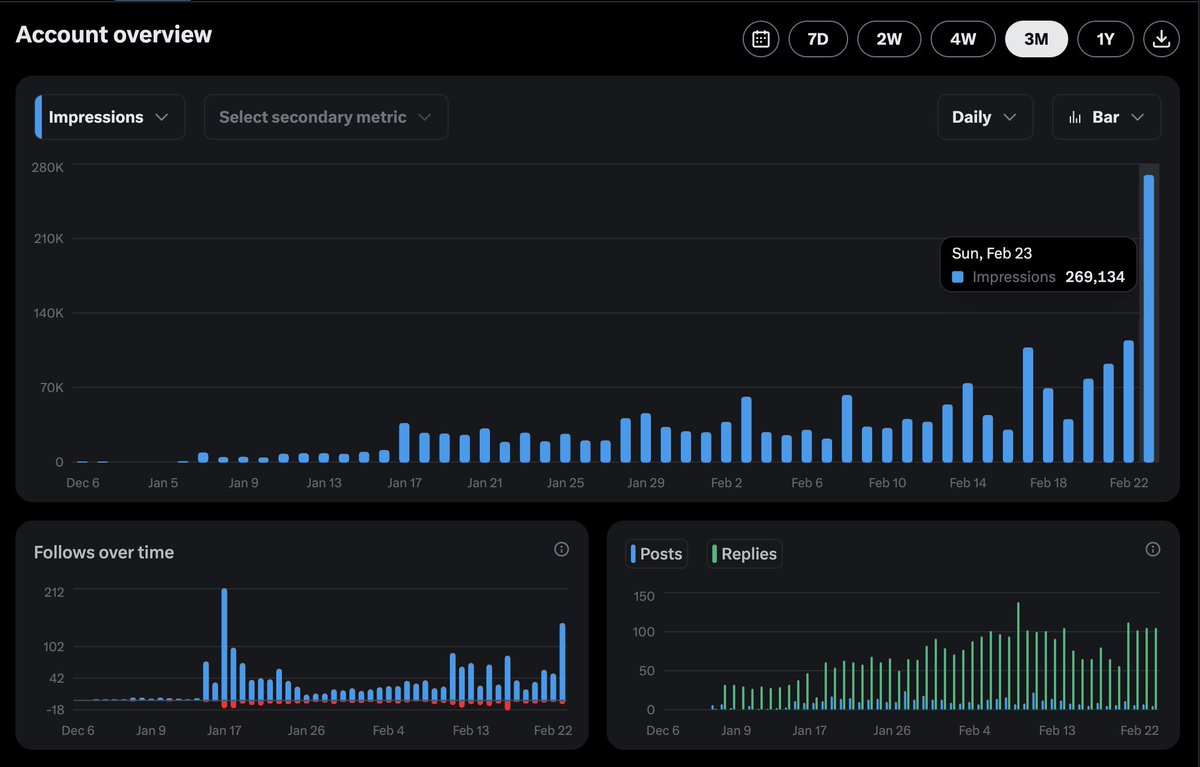Image resolution: width=1200 pixels, height=767 pixels.
Task: Open the custom date range calendar picker
Action: click(x=760, y=39)
